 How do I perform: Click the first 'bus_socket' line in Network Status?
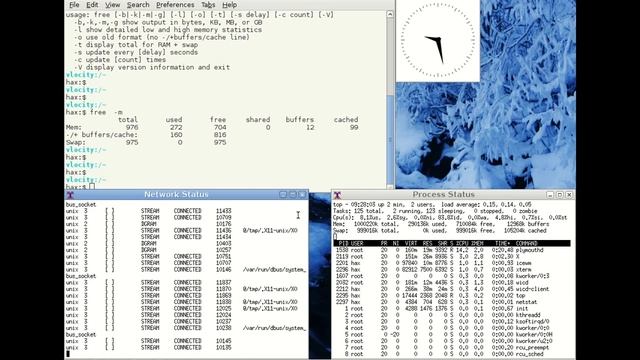[81, 205]
